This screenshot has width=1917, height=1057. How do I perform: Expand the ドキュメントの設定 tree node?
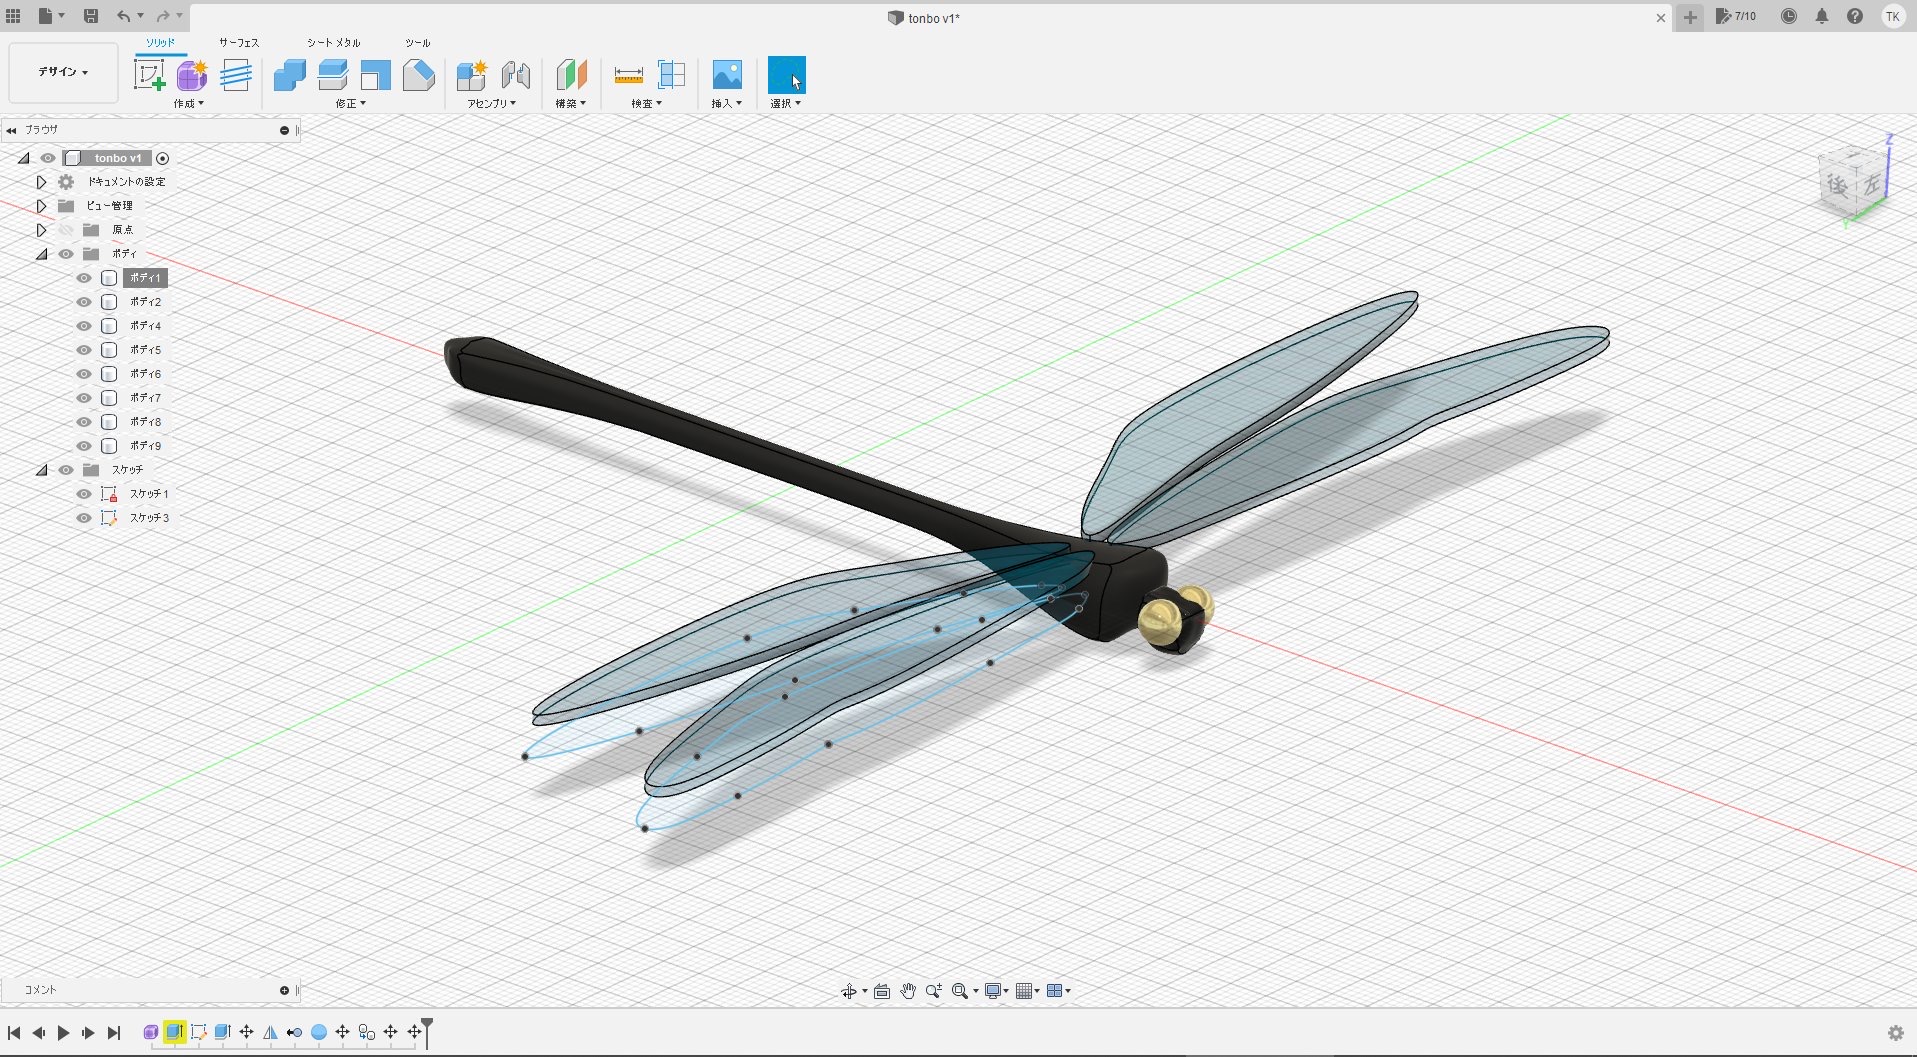(x=41, y=182)
